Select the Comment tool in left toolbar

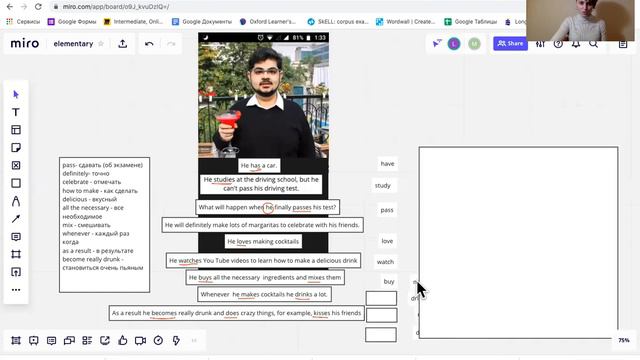[16, 237]
